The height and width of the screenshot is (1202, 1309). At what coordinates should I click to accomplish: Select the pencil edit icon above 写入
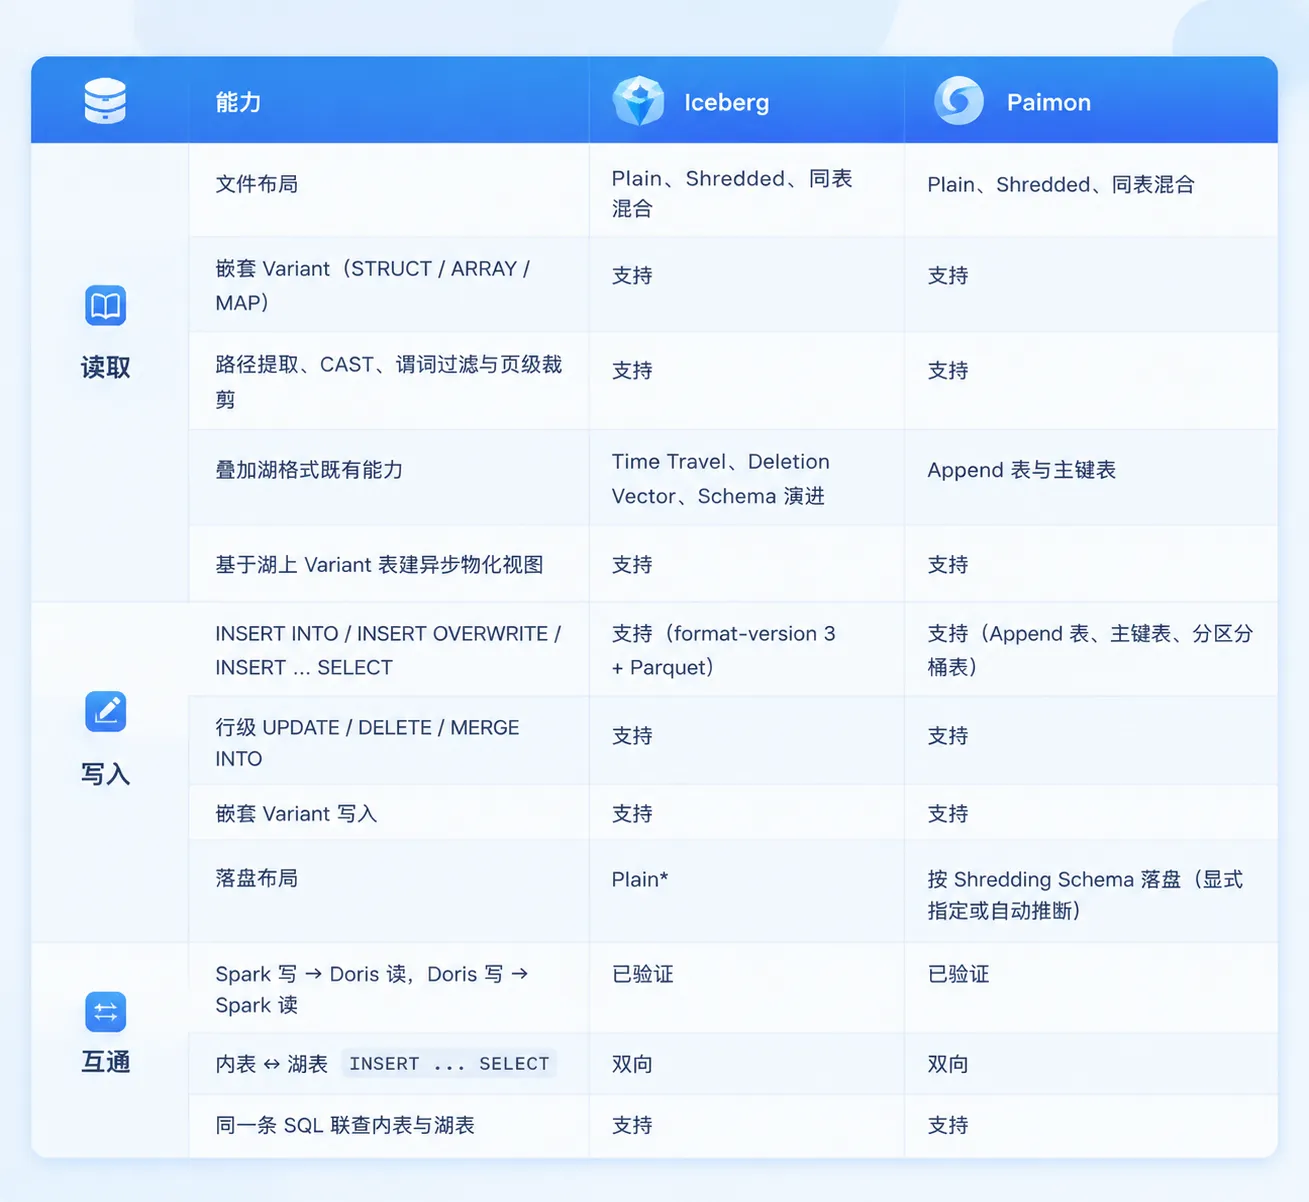pos(105,711)
